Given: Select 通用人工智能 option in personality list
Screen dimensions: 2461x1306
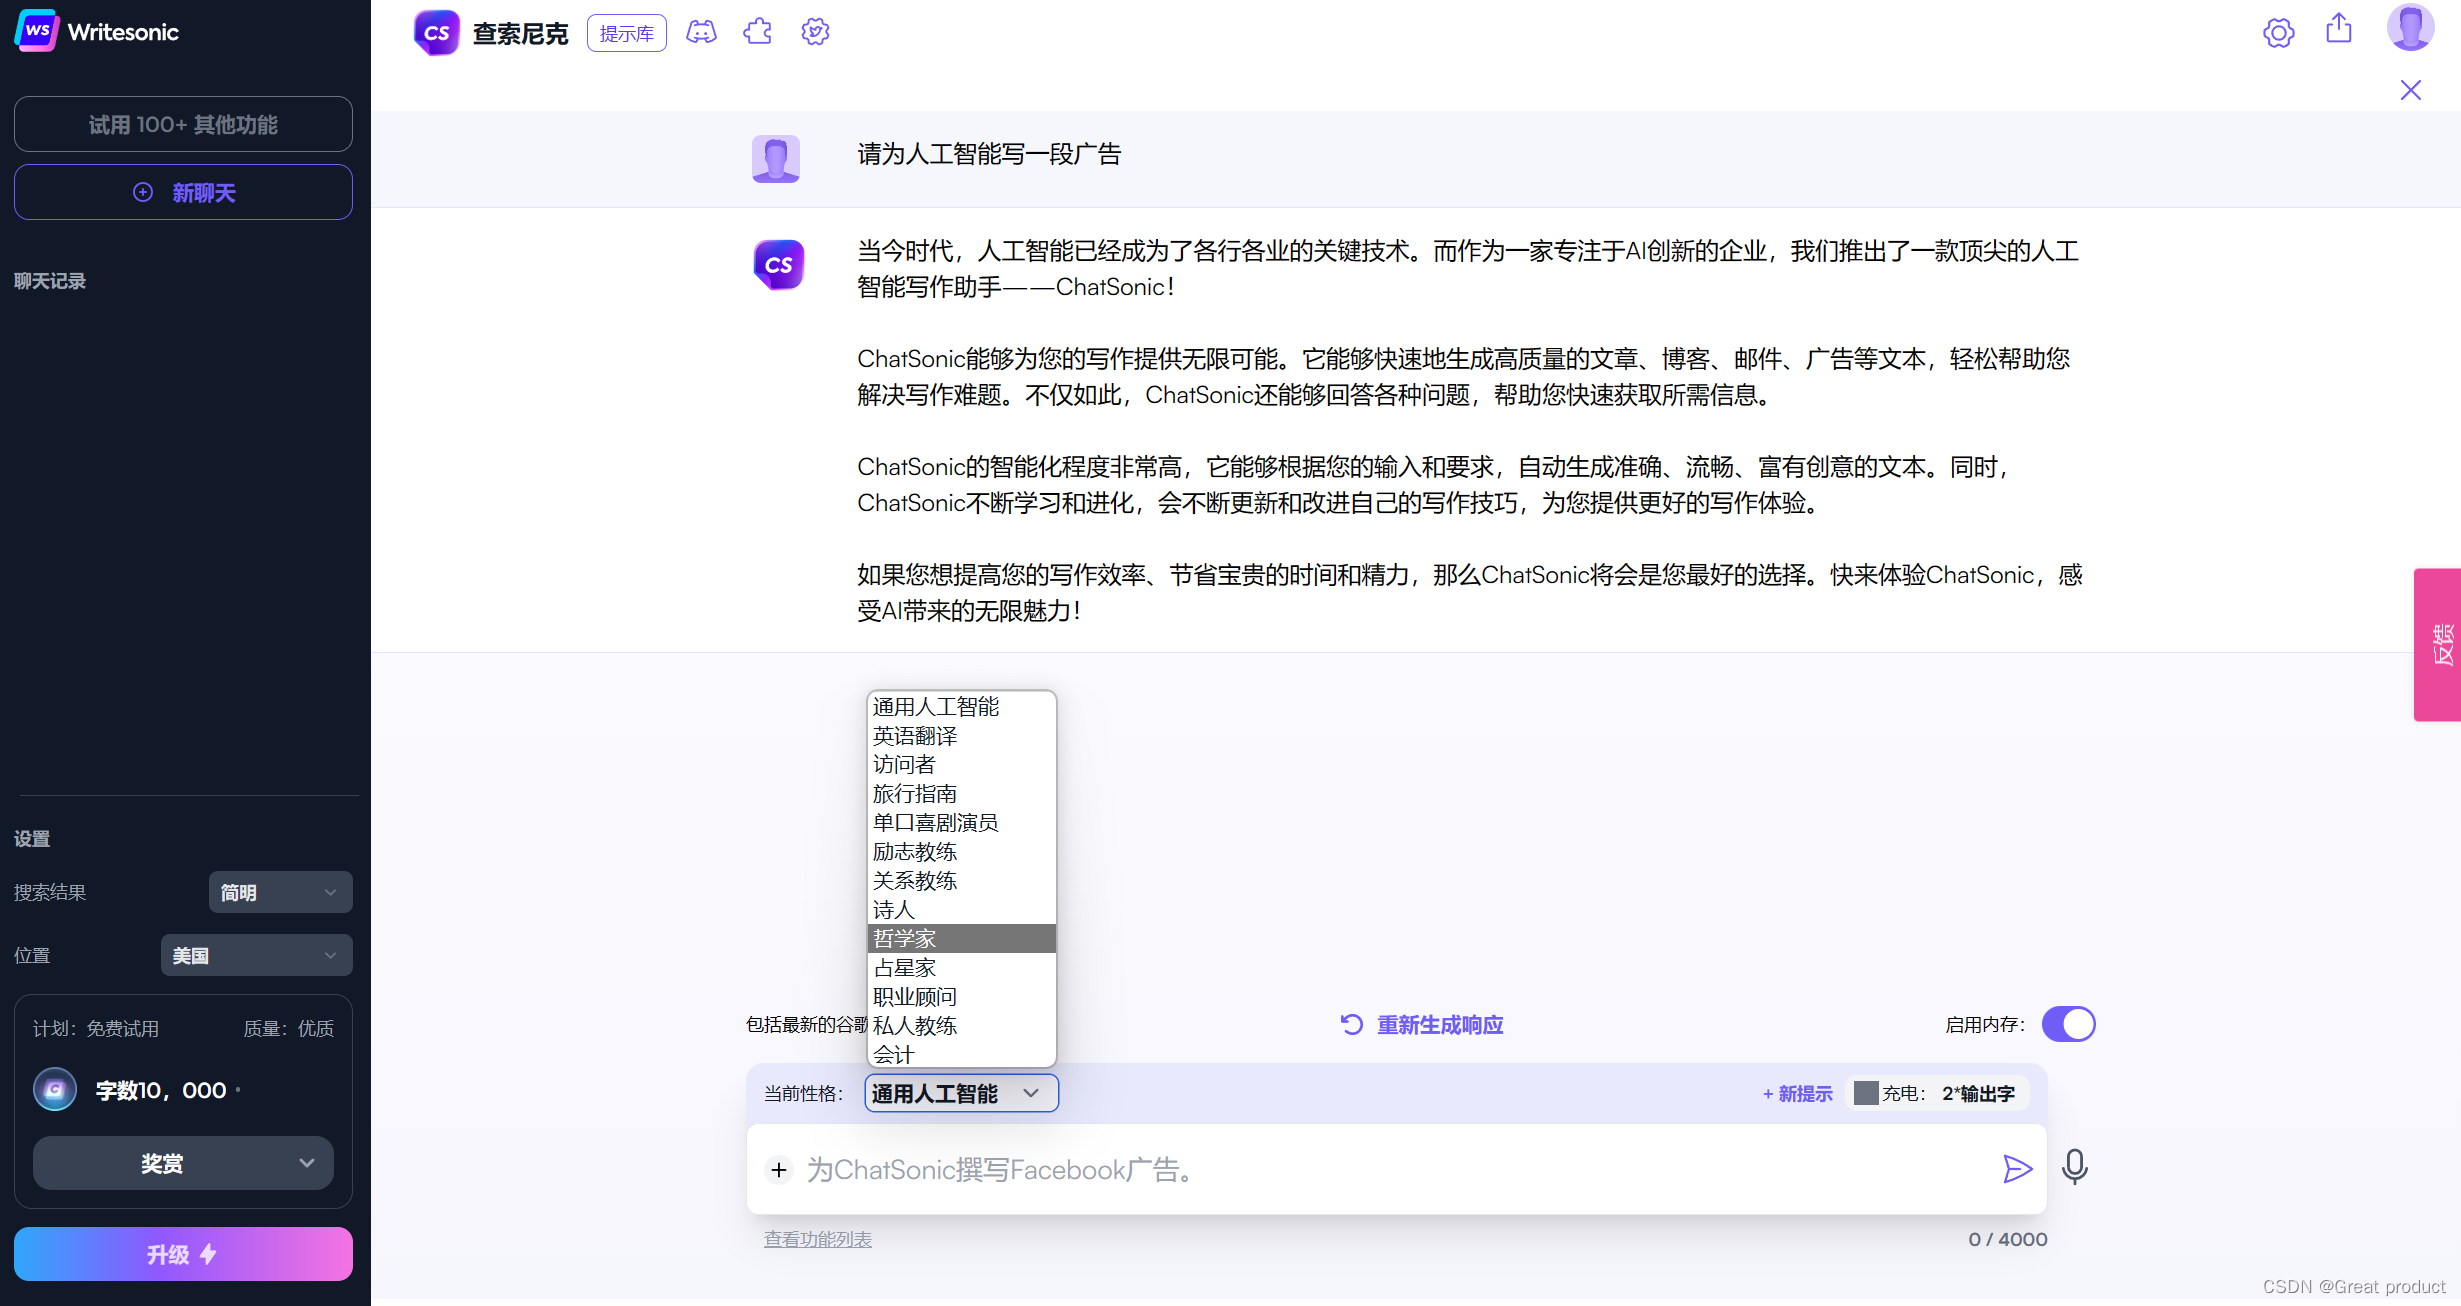Looking at the screenshot, I should (961, 707).
